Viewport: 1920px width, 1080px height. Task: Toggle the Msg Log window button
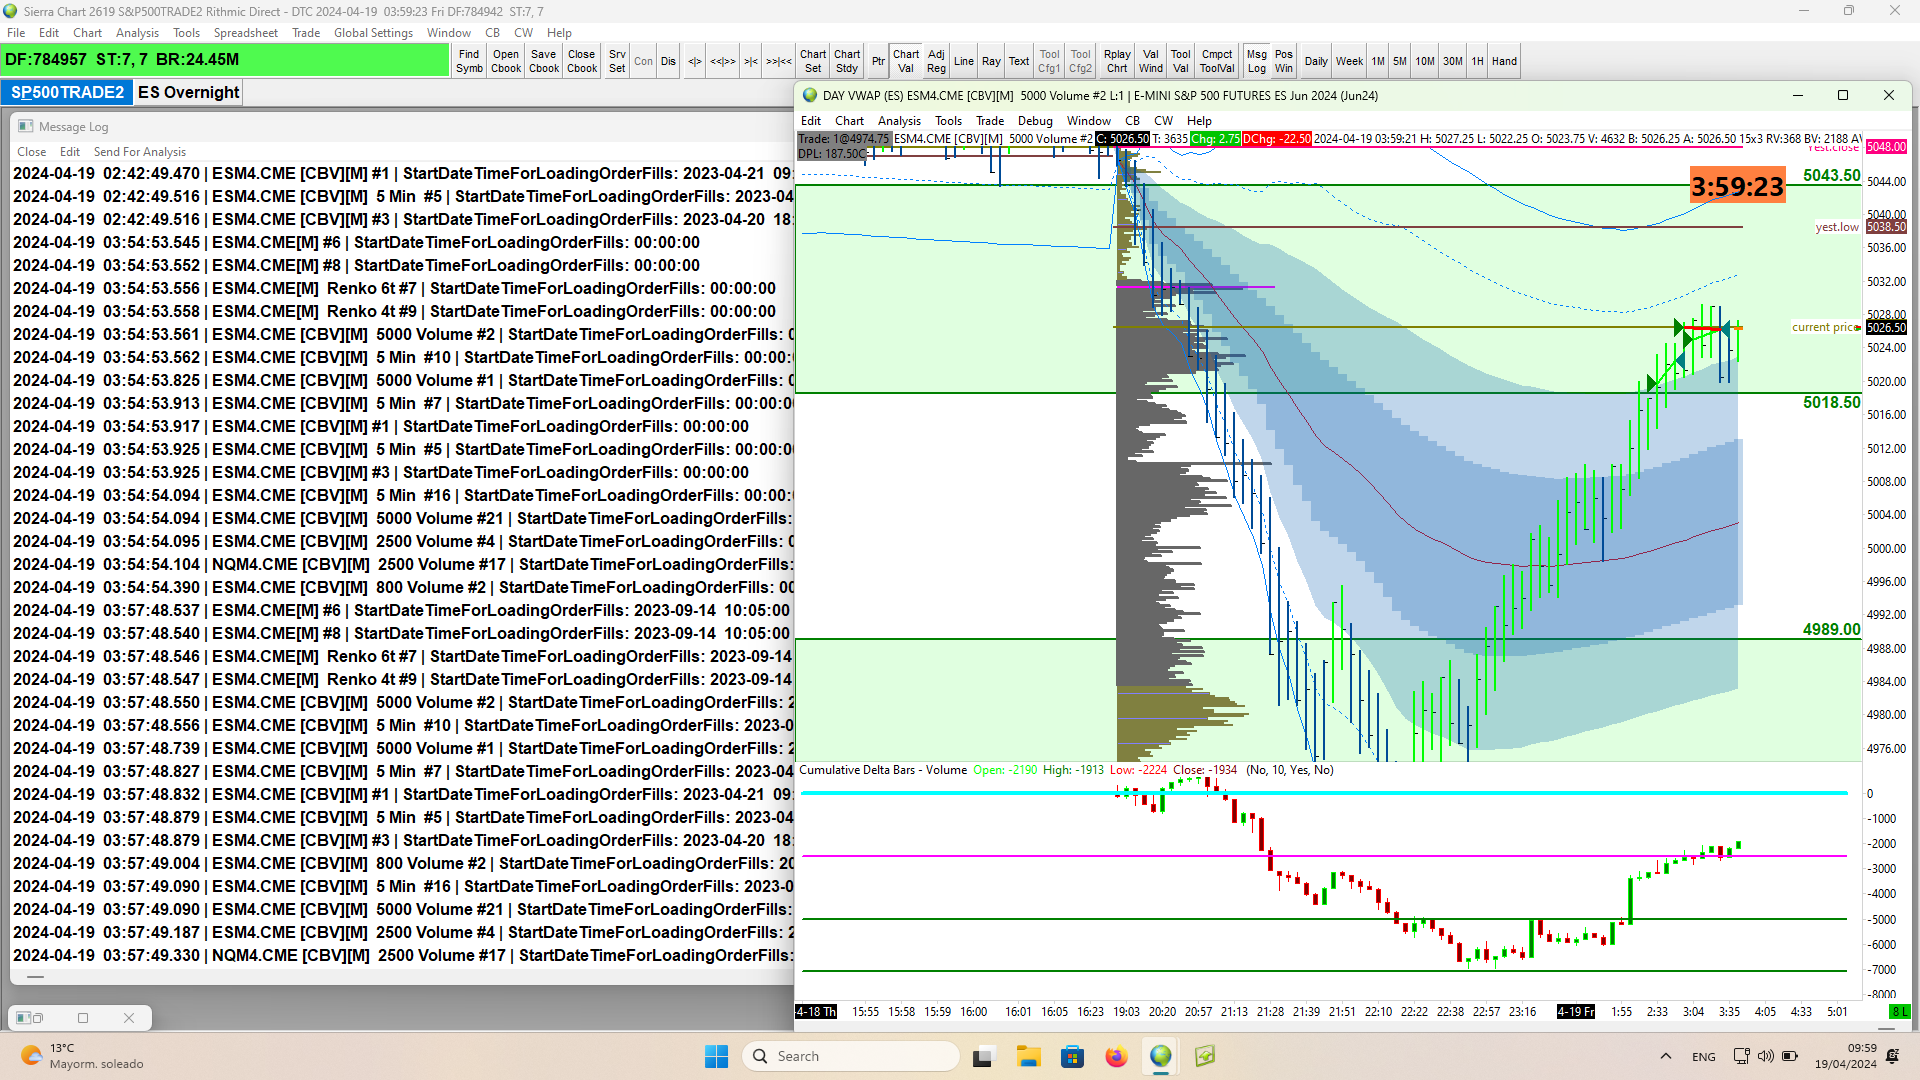tap(1256, 61)
